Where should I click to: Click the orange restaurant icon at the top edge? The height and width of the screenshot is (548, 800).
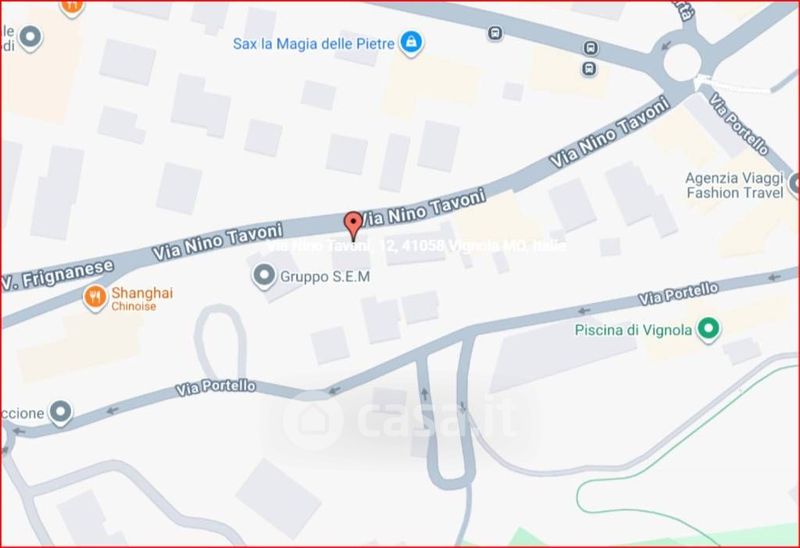[x=72, y=8]
